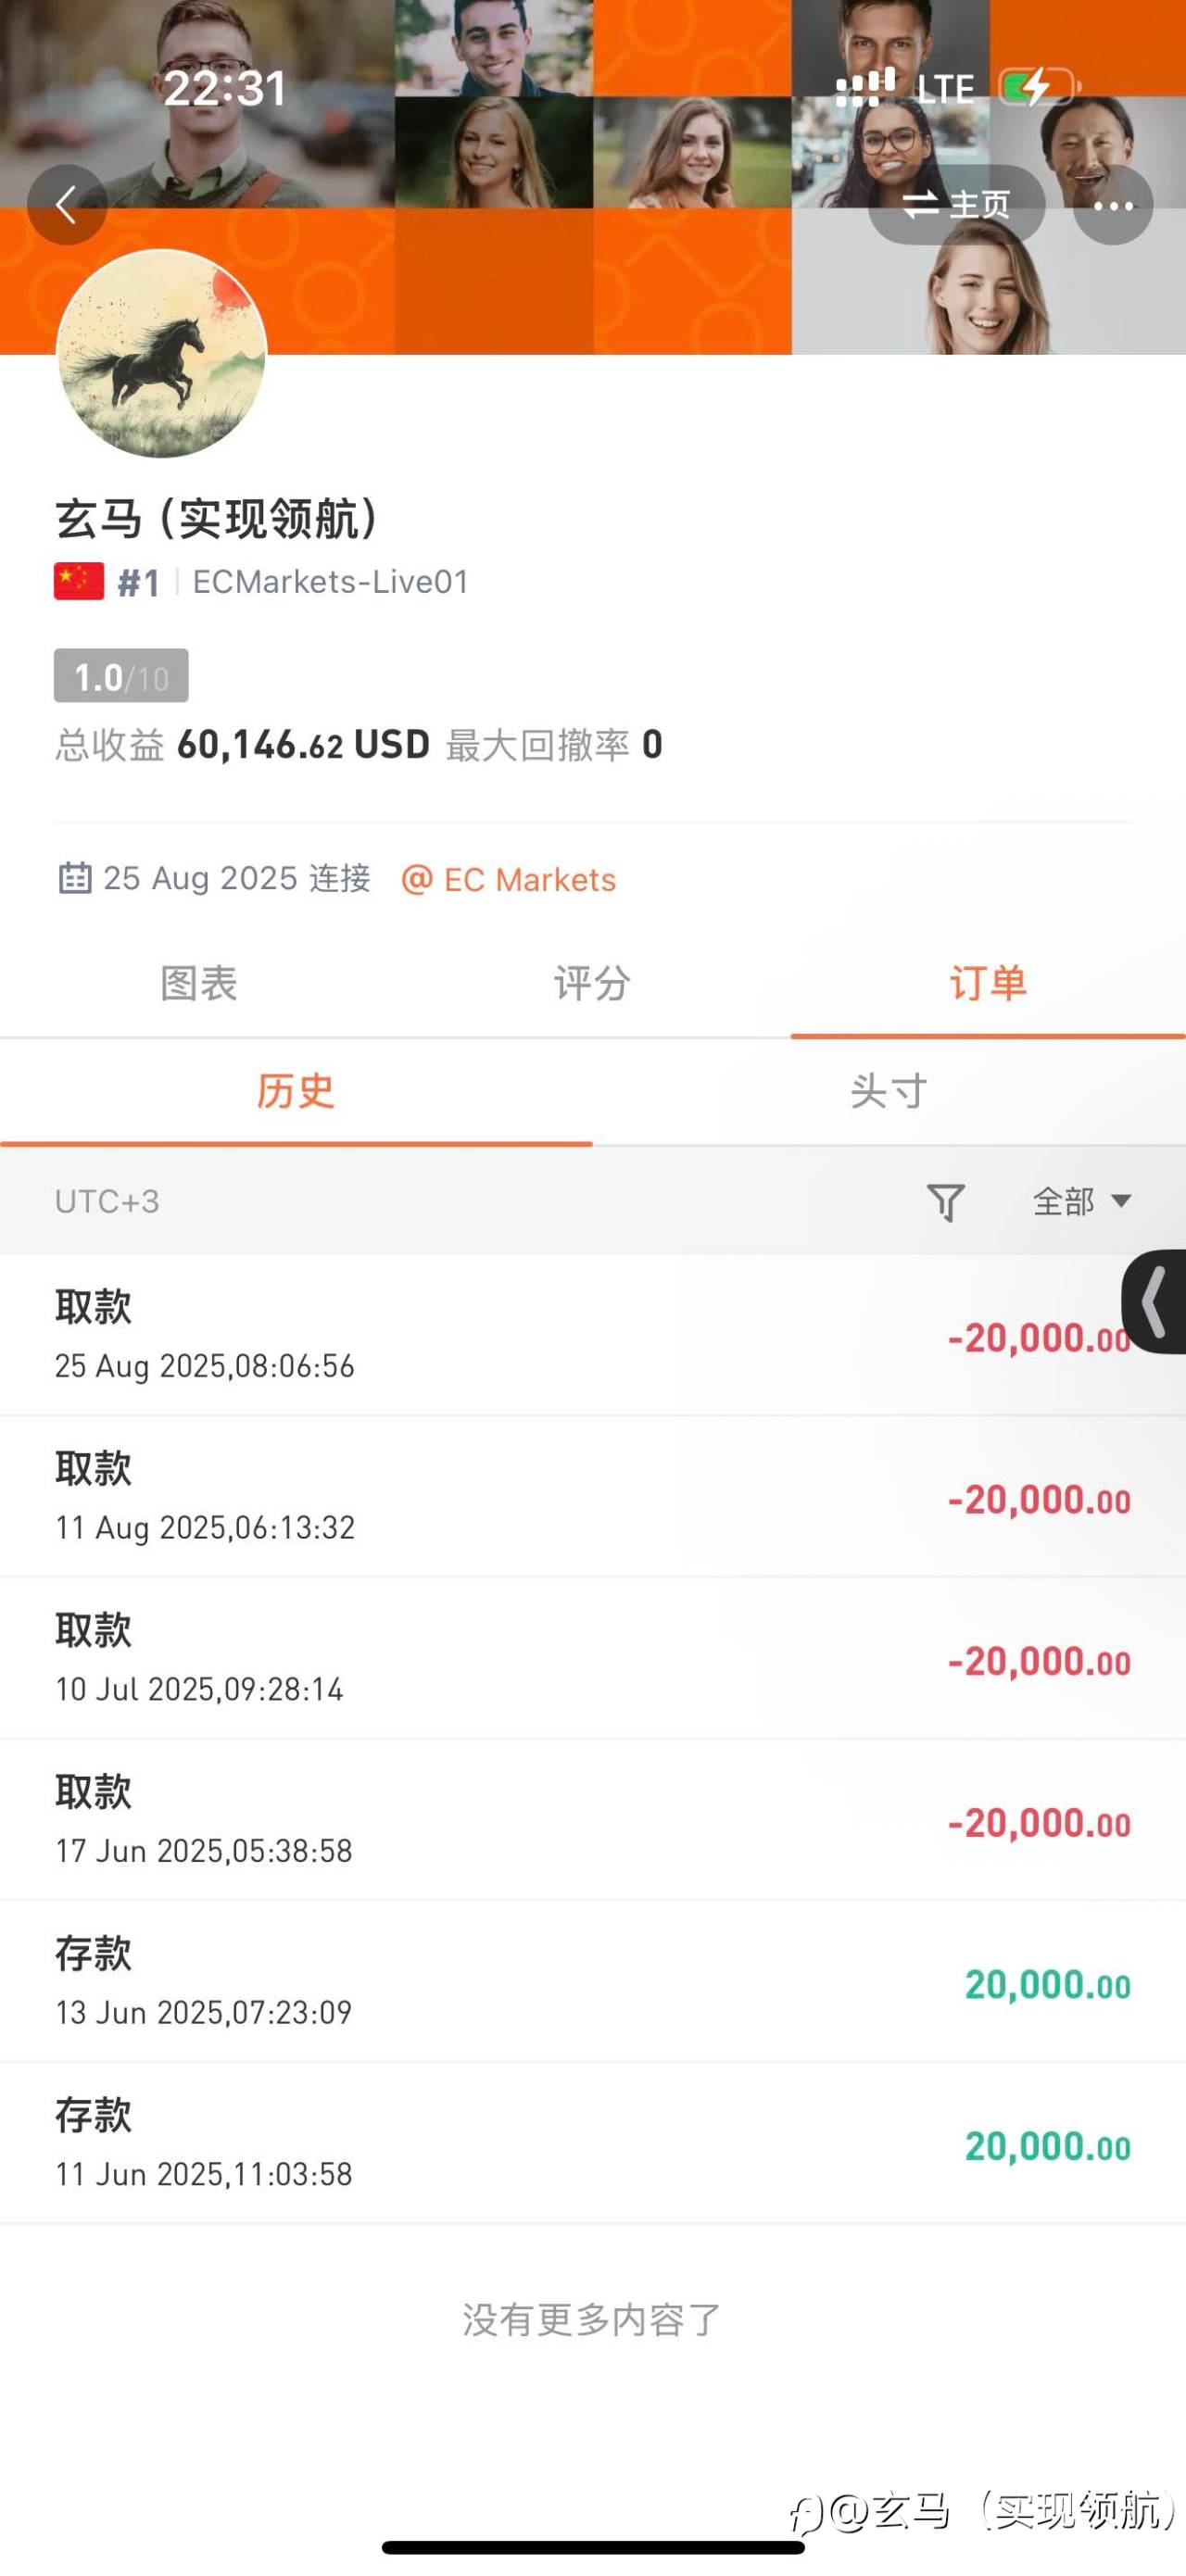Tap the calendar icon beside 25 Aug 2025

[x=74, y=878]
